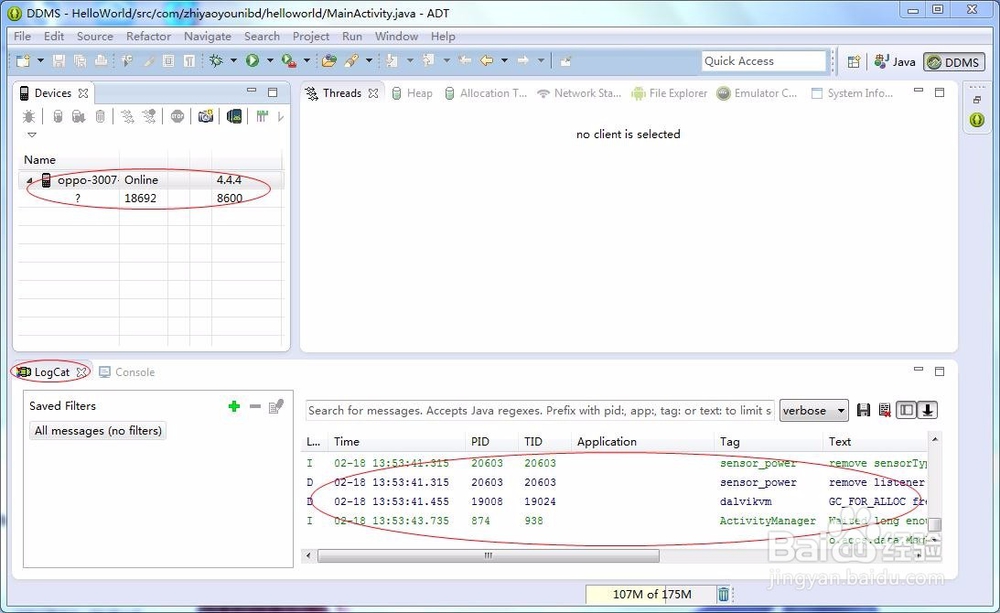Open the Project menu
This screenshot has width=1000, height=613.
click(311, 36)
